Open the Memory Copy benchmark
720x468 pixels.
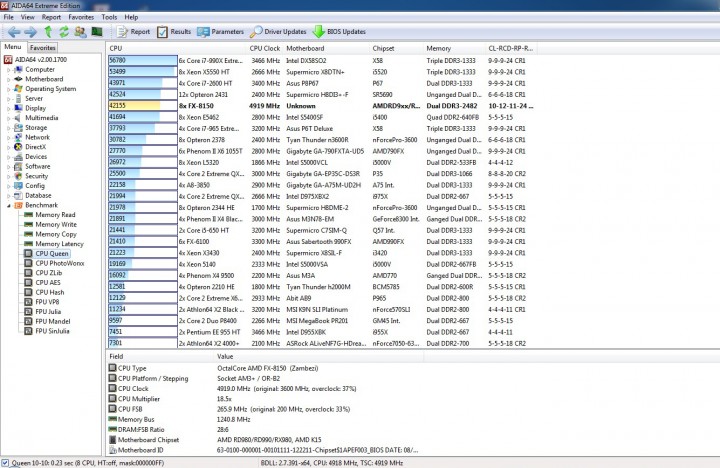(51, 234)
